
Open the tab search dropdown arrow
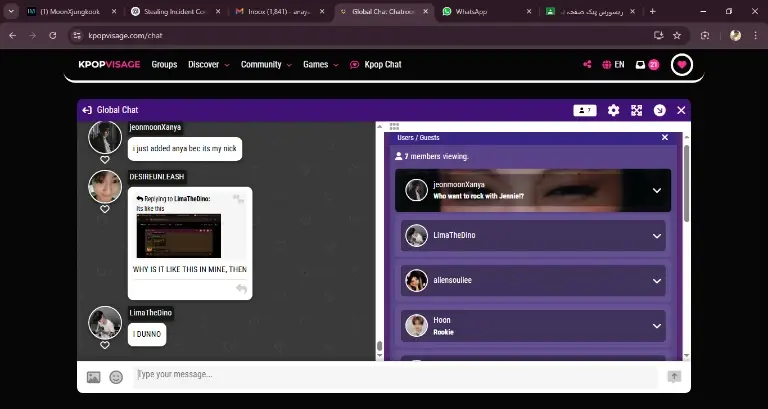(x=11, y=11)
